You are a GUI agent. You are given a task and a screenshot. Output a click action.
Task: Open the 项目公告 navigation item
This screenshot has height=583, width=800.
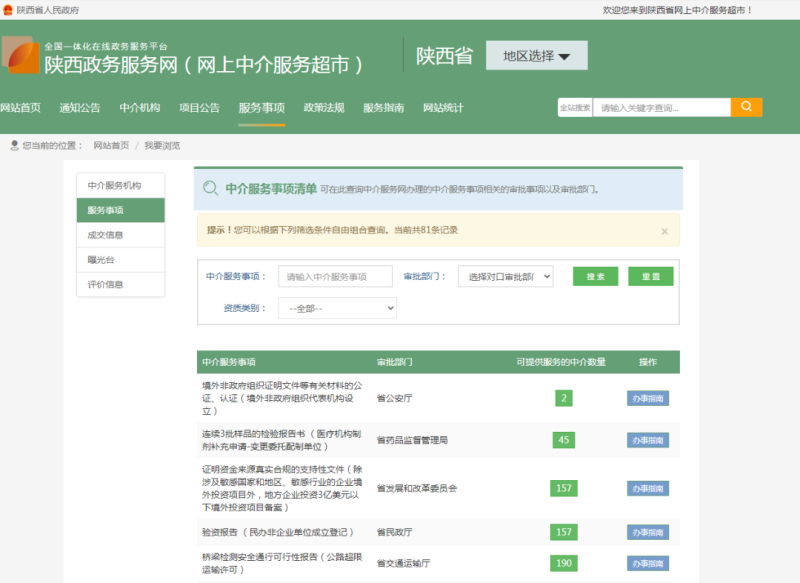pyautogui.click(x=199, y=108)
